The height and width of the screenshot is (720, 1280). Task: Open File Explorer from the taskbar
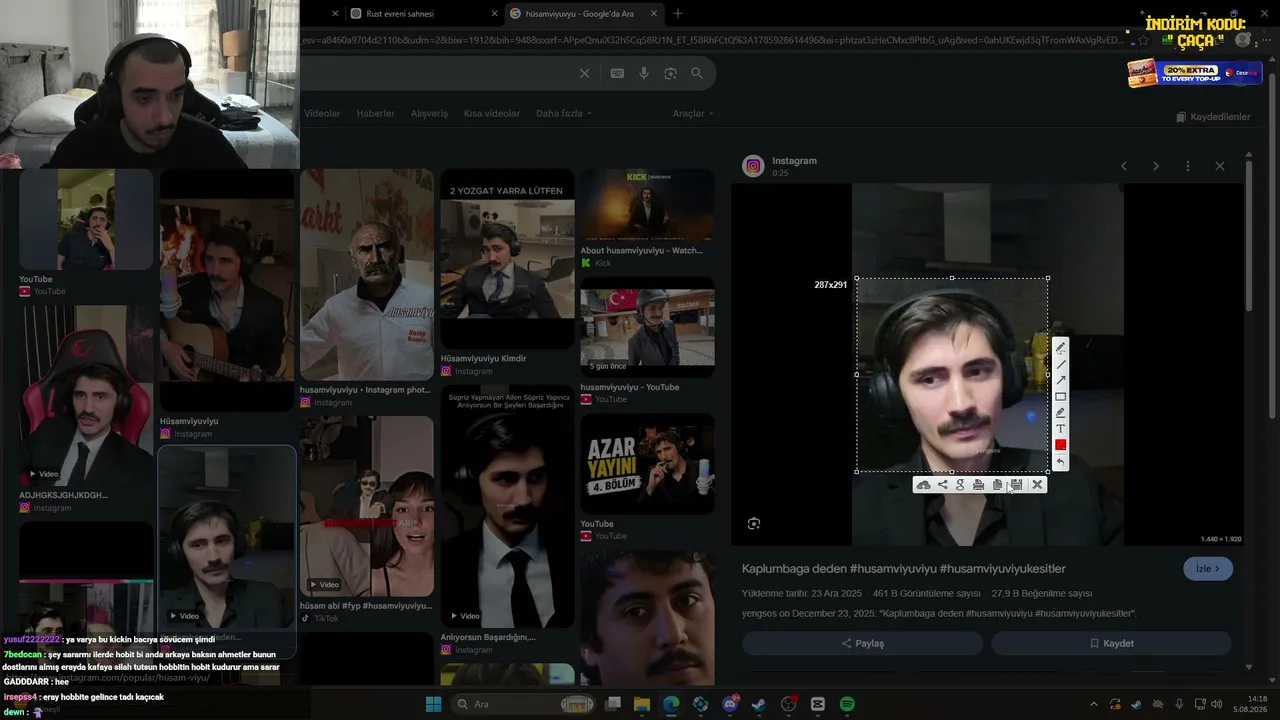coord(642,704)
